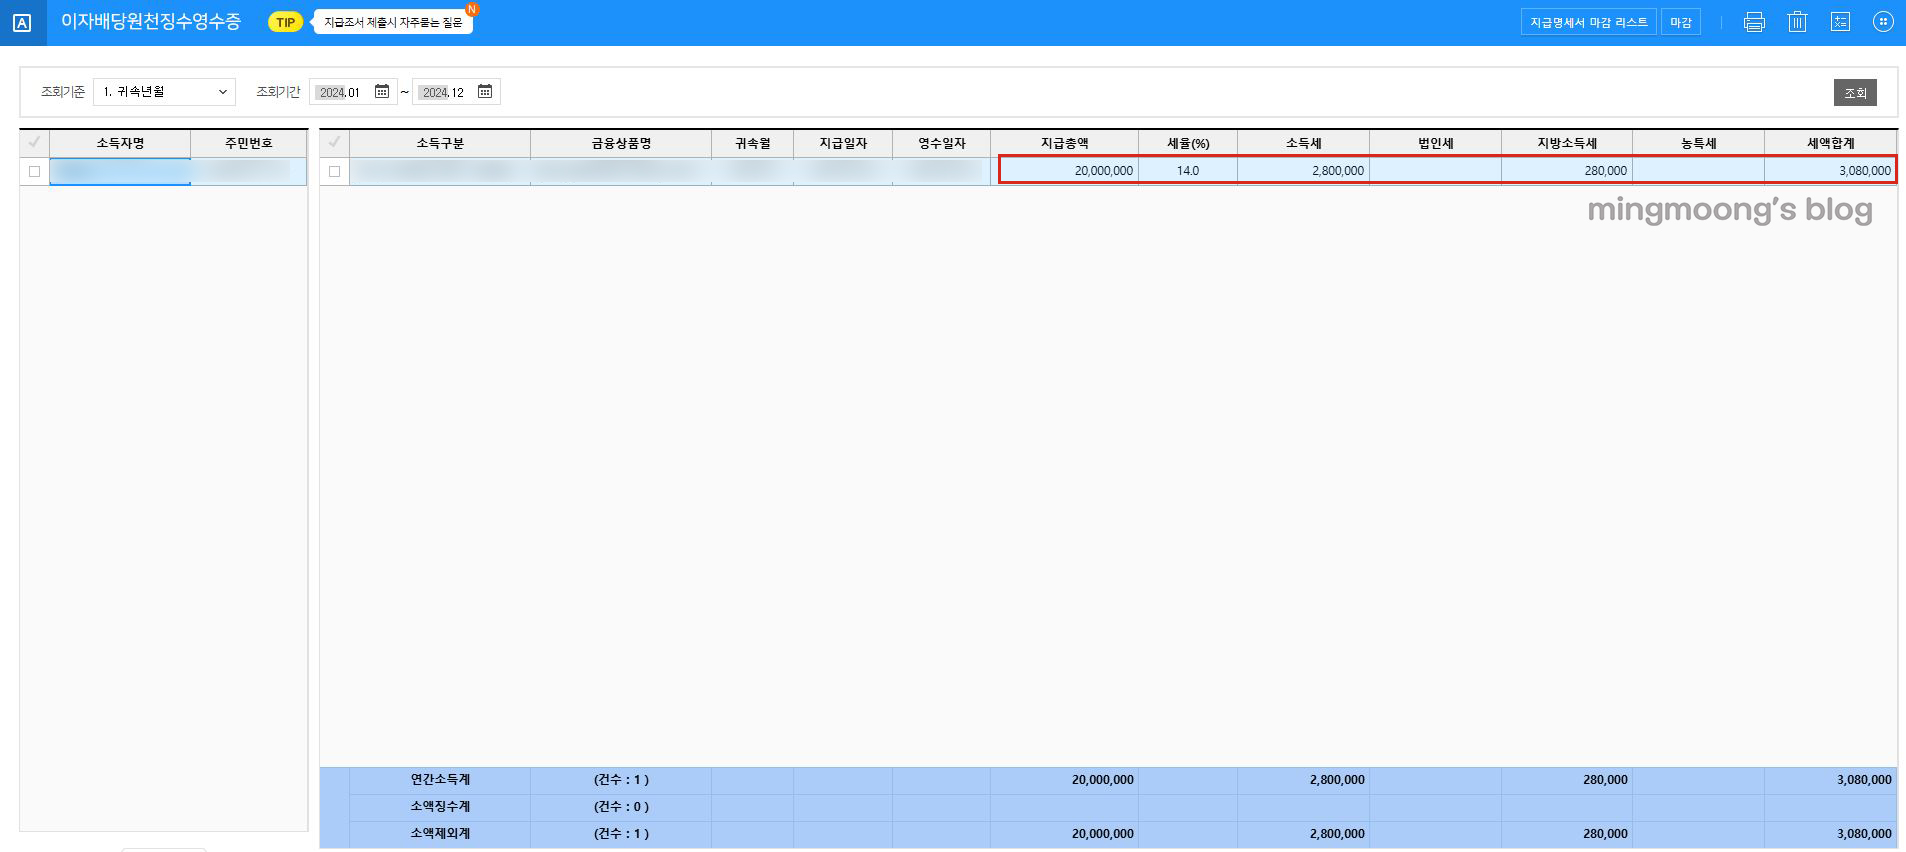Click the 지급일자 column header
Screen dimensions: 1906x852
click(843, 143)
